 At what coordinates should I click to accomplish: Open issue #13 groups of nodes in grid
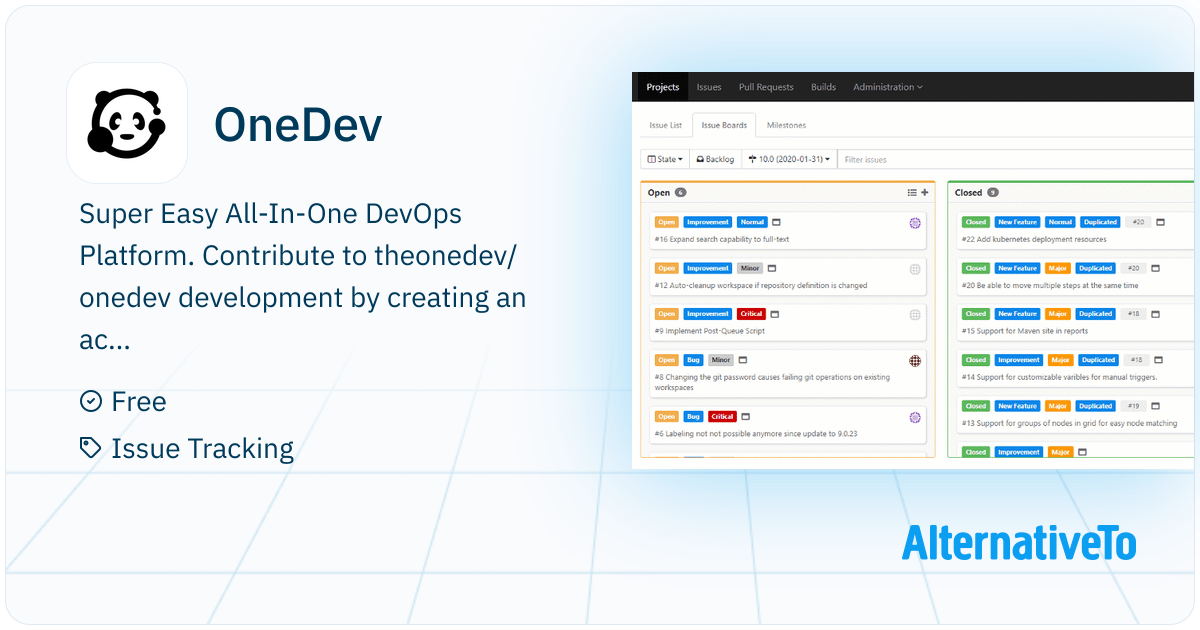(1069, 424)
